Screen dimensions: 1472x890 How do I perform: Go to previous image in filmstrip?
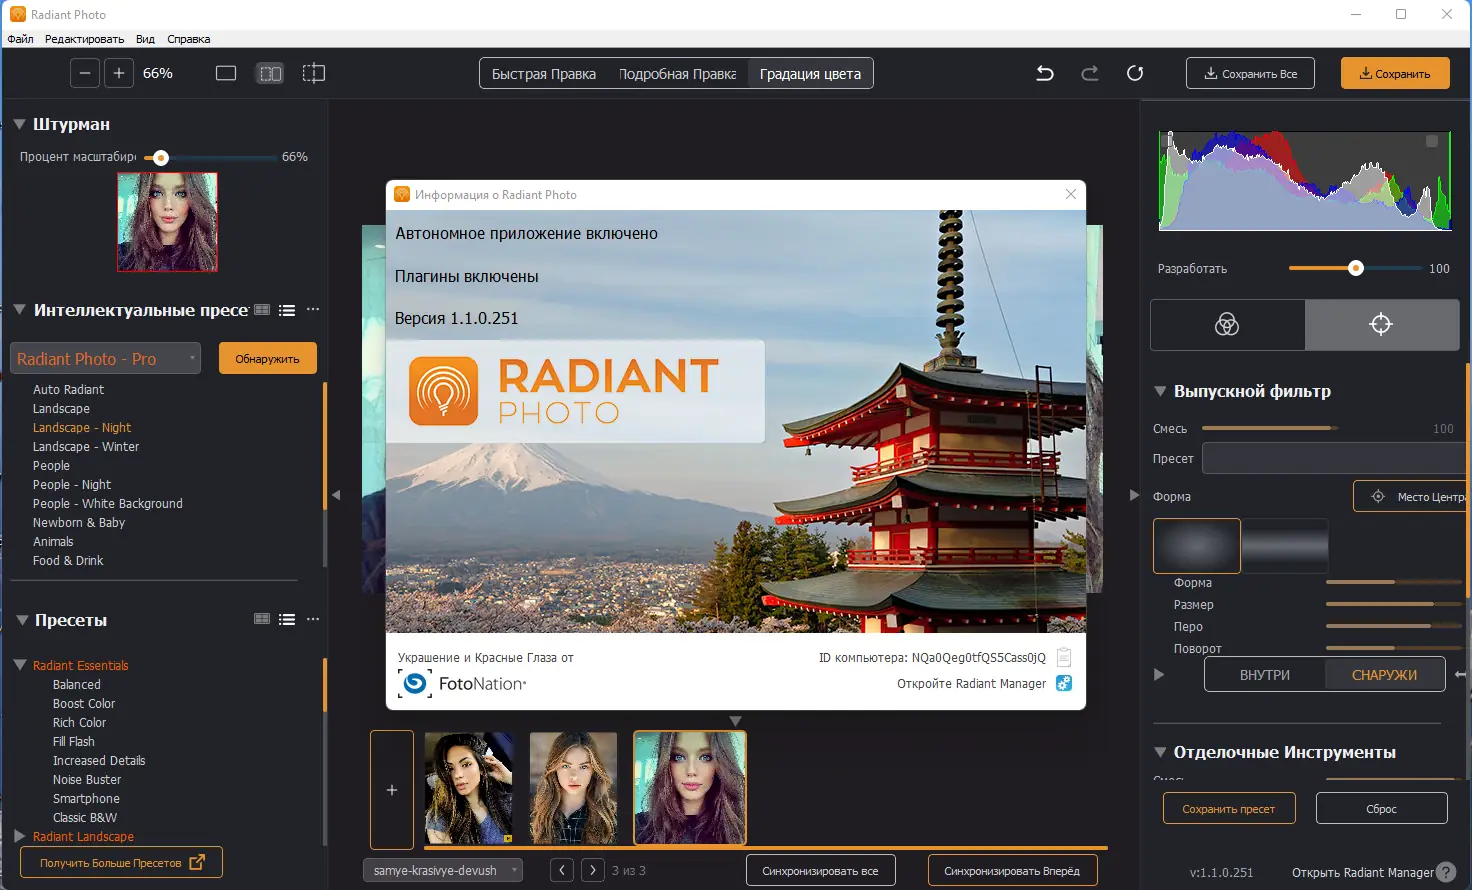[562, 871]
